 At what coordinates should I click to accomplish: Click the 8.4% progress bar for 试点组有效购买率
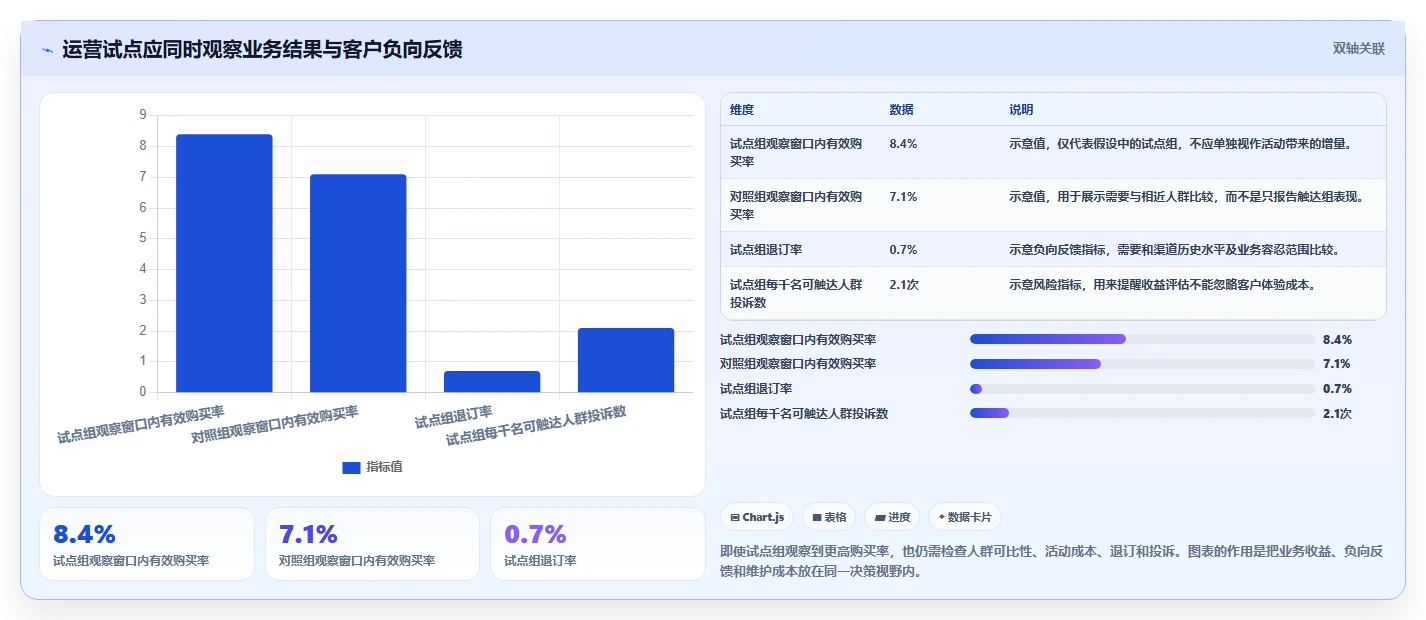coord(1142,339)
